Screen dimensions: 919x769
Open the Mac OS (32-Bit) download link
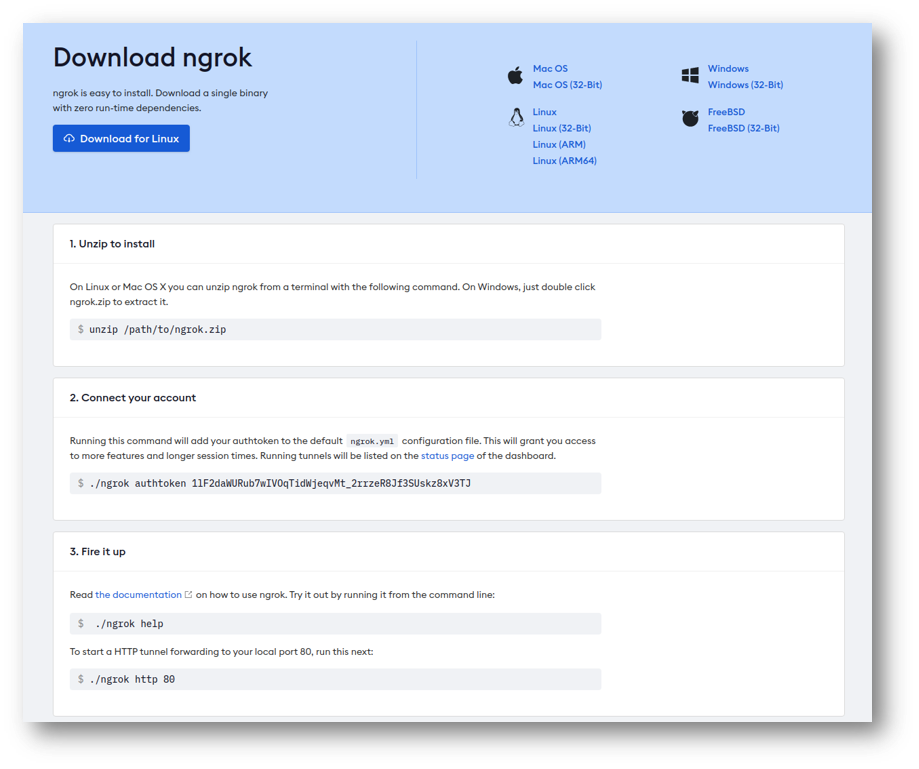[x=567, y=85]
